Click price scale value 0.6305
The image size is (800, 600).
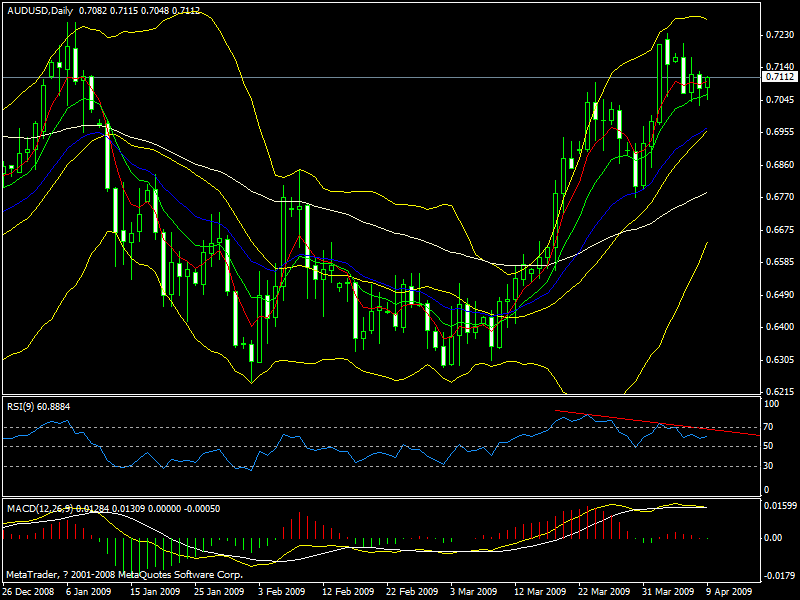tap(780, 360)
